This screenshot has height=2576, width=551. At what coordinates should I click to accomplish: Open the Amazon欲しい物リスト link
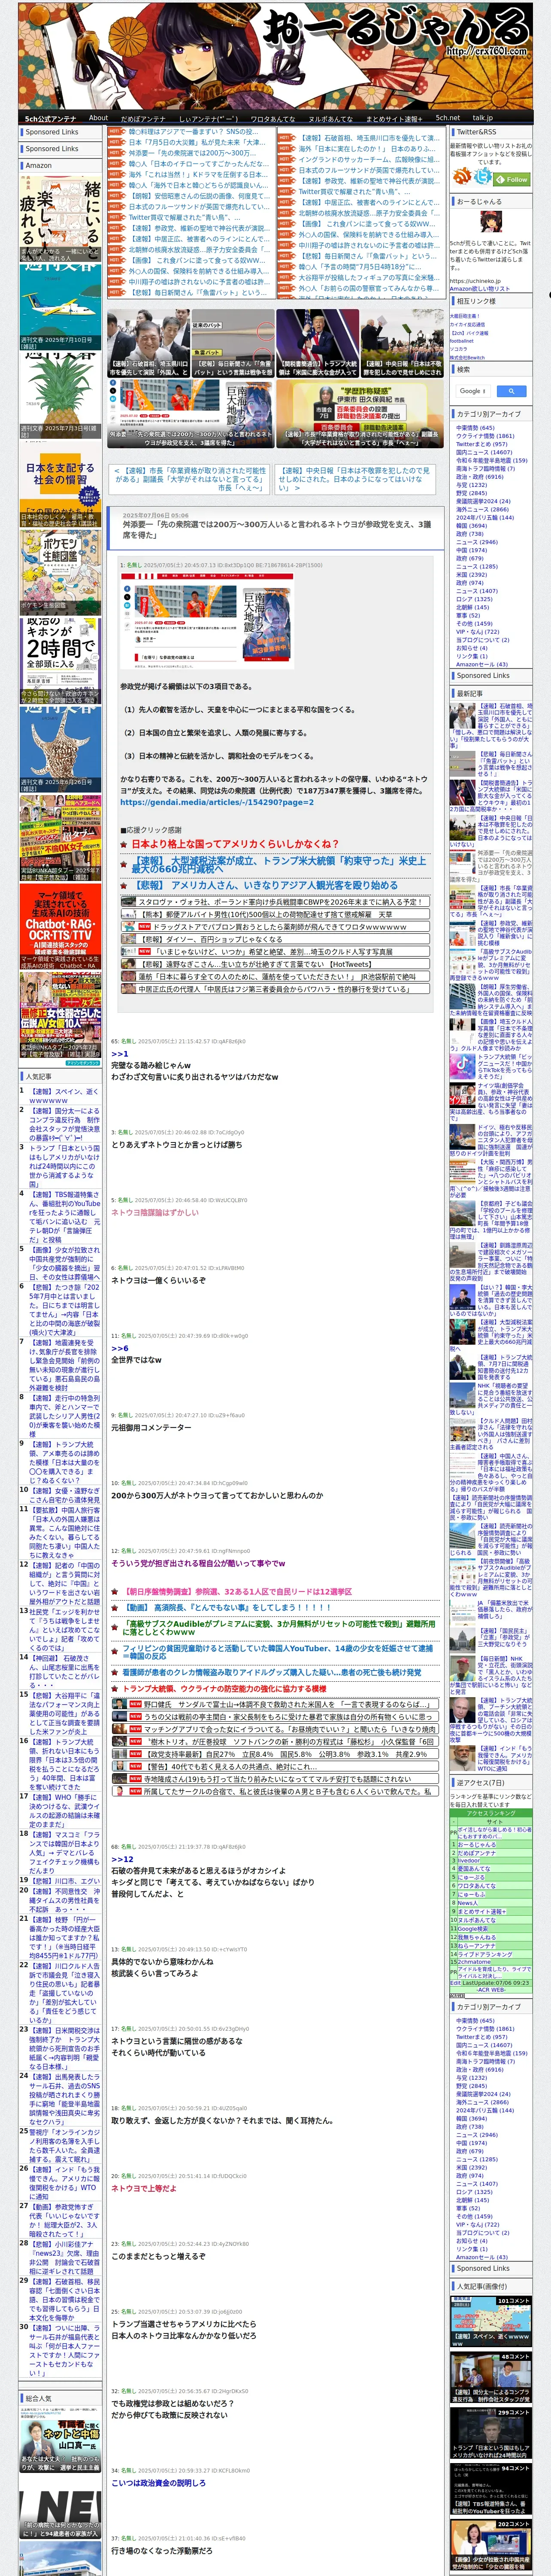[x=480, y=288]
